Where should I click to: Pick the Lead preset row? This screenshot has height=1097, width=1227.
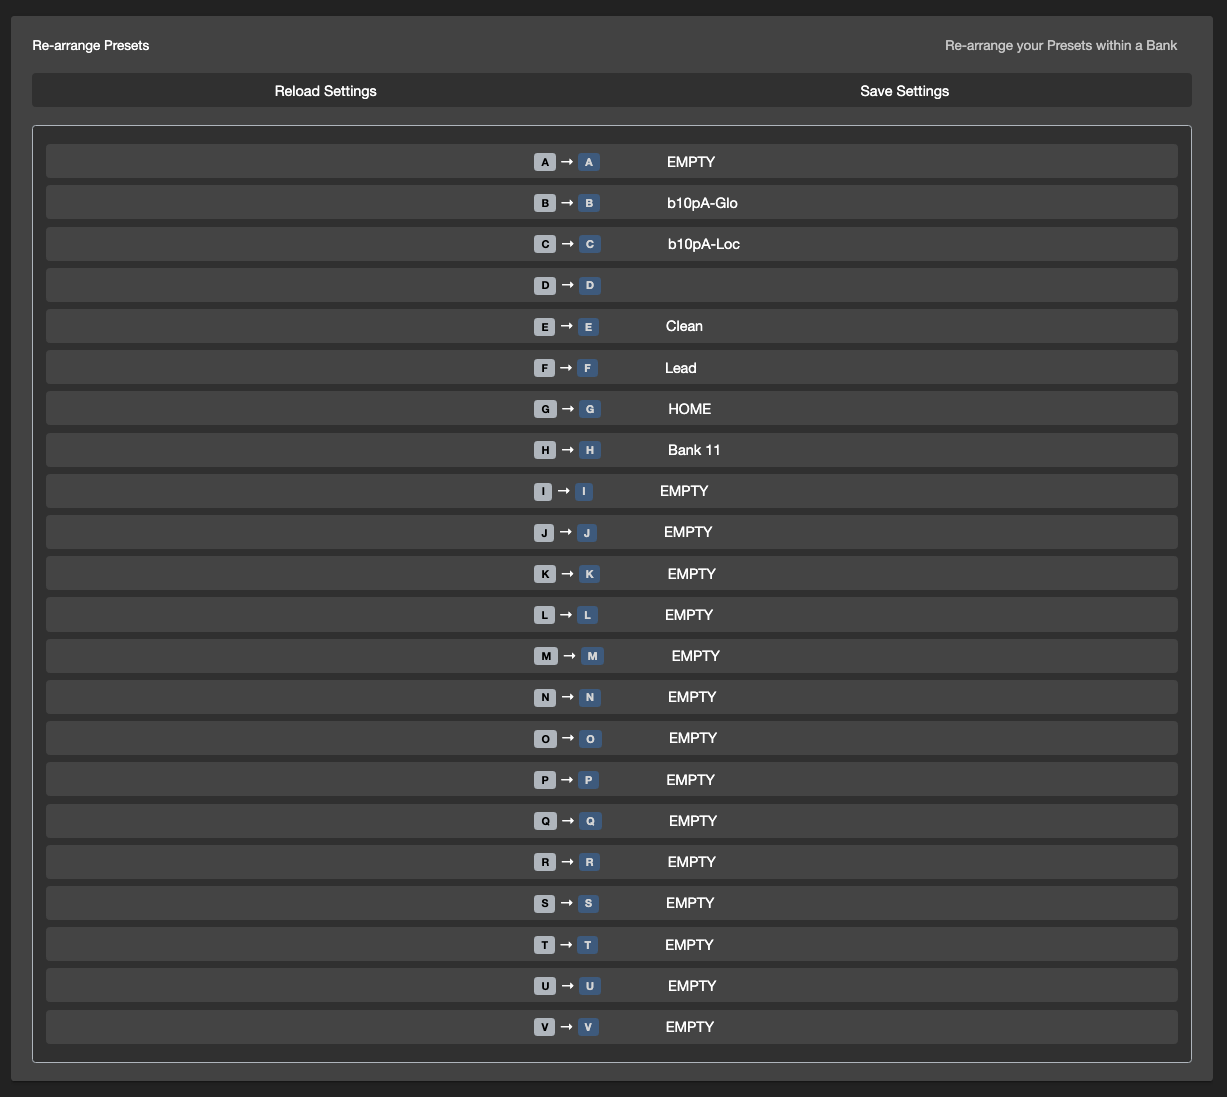click(x=680, y=368)
